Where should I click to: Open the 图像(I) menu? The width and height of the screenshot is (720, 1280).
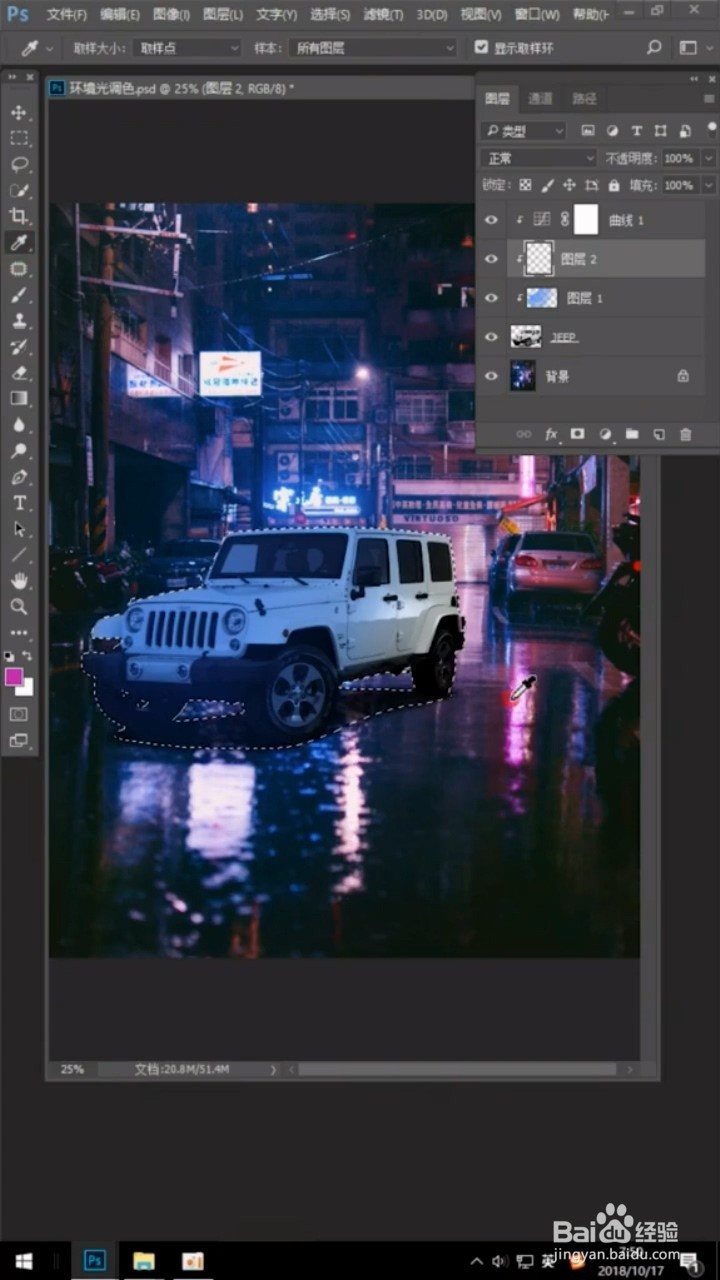172,14
